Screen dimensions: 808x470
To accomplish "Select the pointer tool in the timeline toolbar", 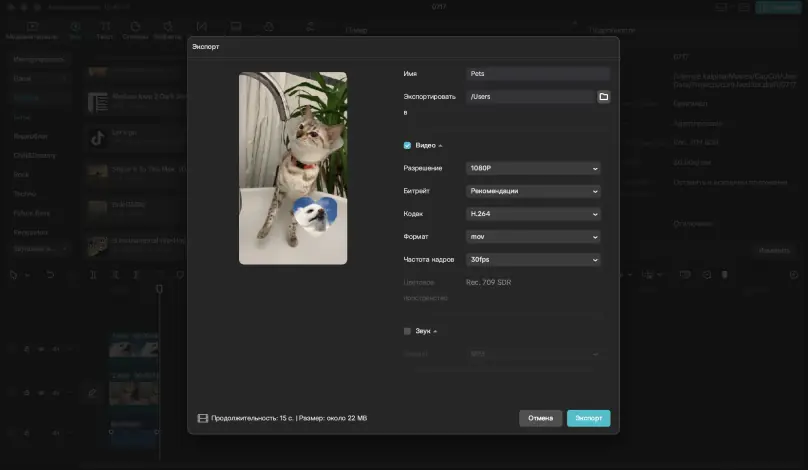I will (13, 275).
